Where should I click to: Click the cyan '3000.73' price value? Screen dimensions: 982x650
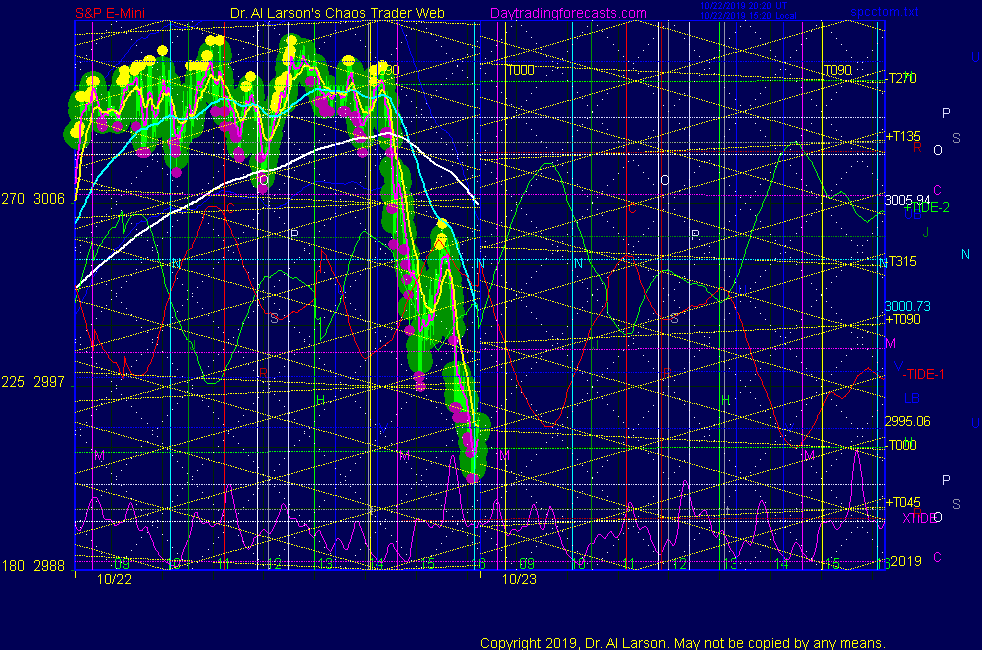pyautogui.click(x=907, y=306)
